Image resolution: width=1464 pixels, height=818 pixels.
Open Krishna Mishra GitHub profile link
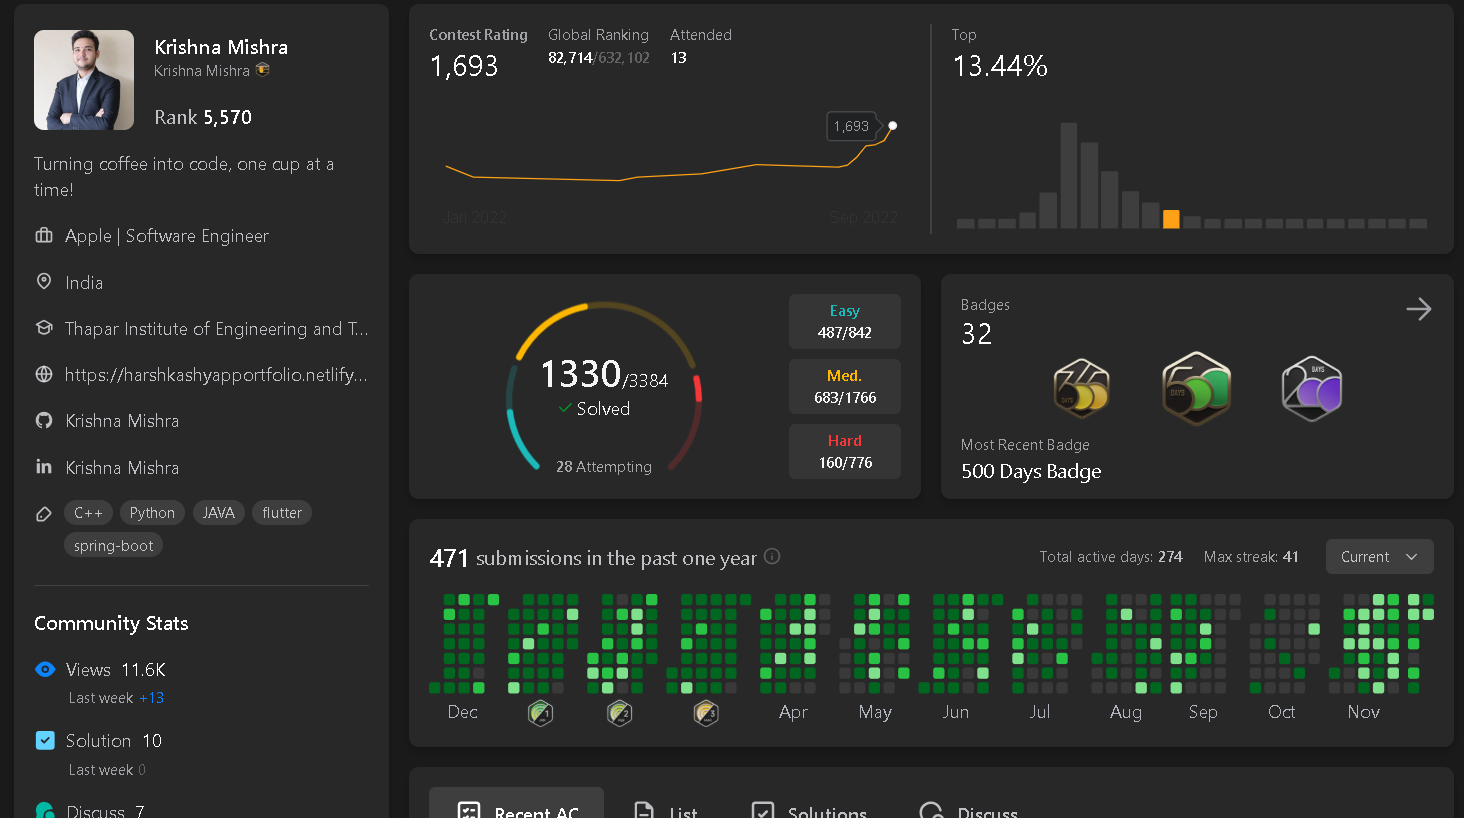[122, 421]
